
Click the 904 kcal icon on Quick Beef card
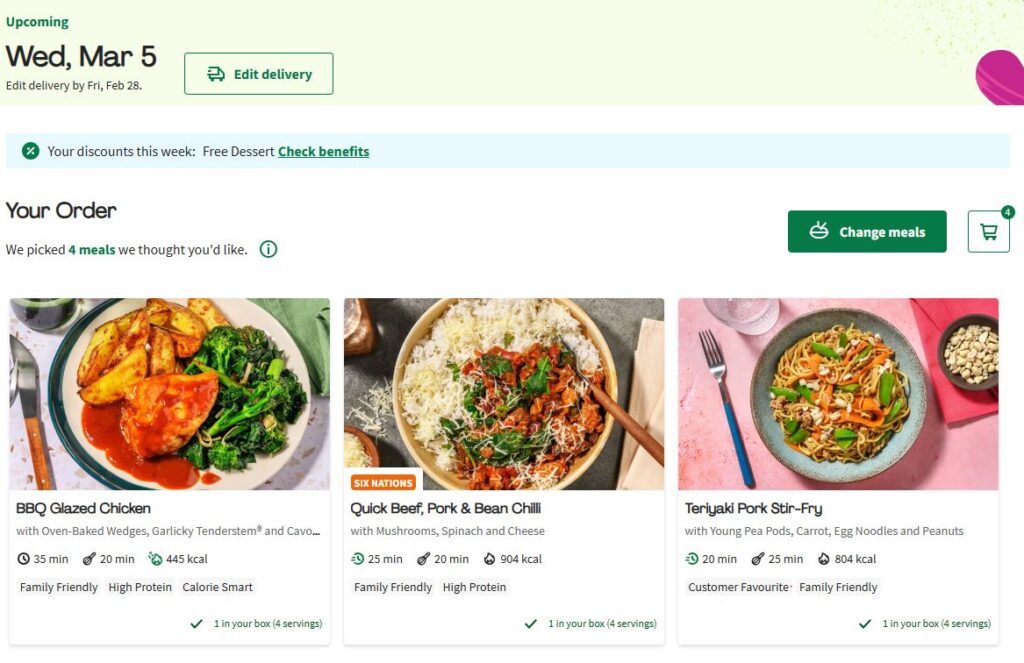(489, 559)
